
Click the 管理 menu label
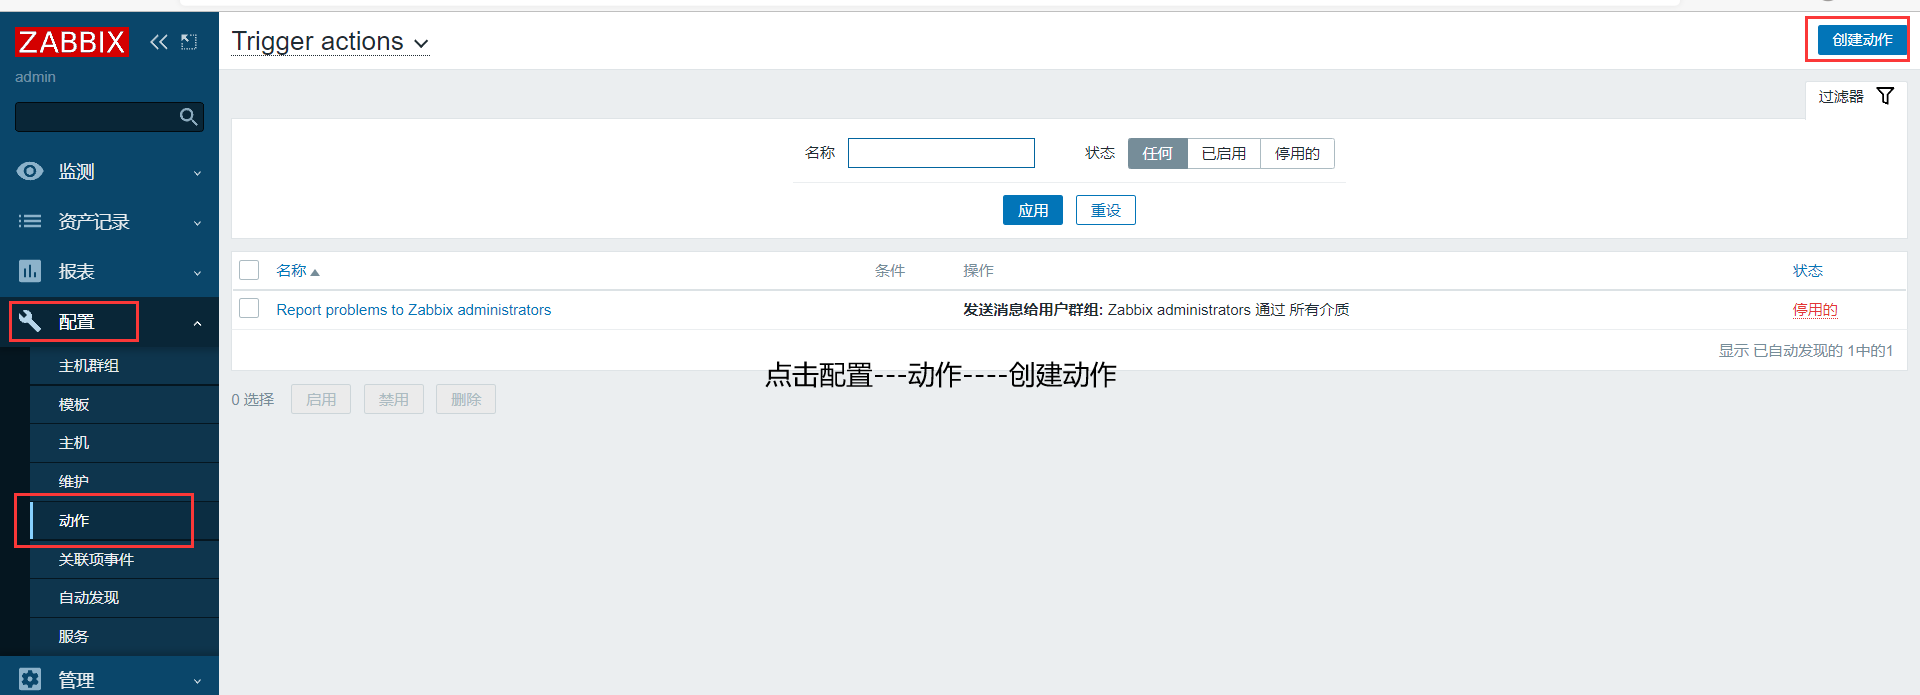pos(76,680)
